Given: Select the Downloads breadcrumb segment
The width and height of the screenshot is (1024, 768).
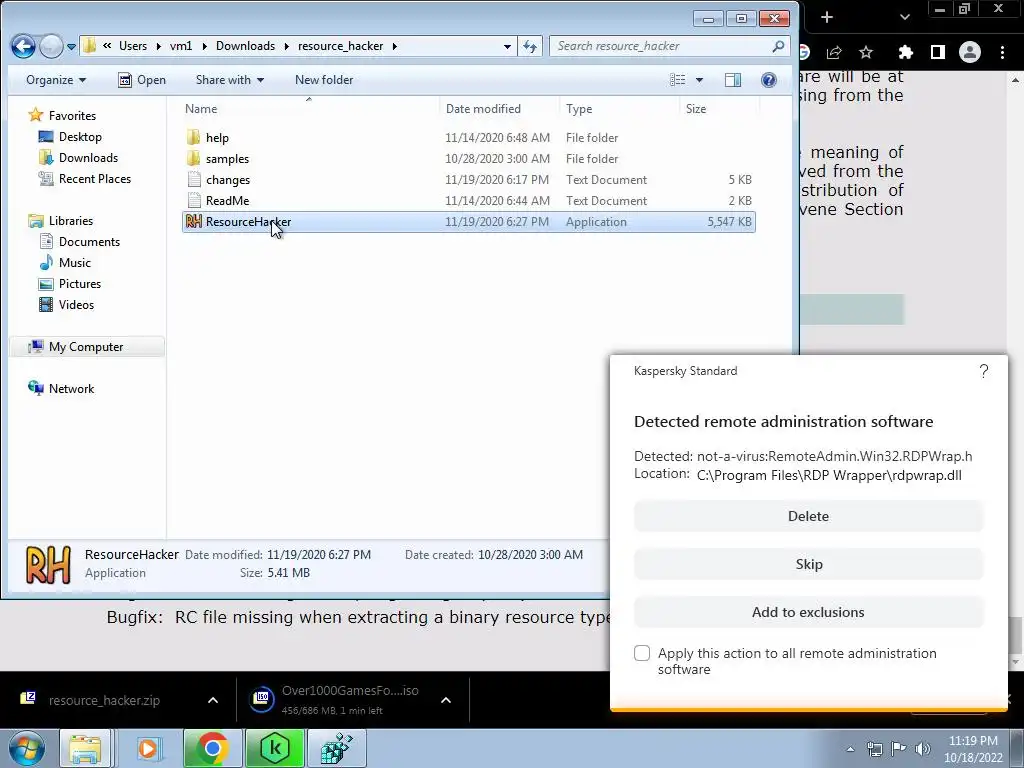Looking at the screenshot, I should 246,46.
